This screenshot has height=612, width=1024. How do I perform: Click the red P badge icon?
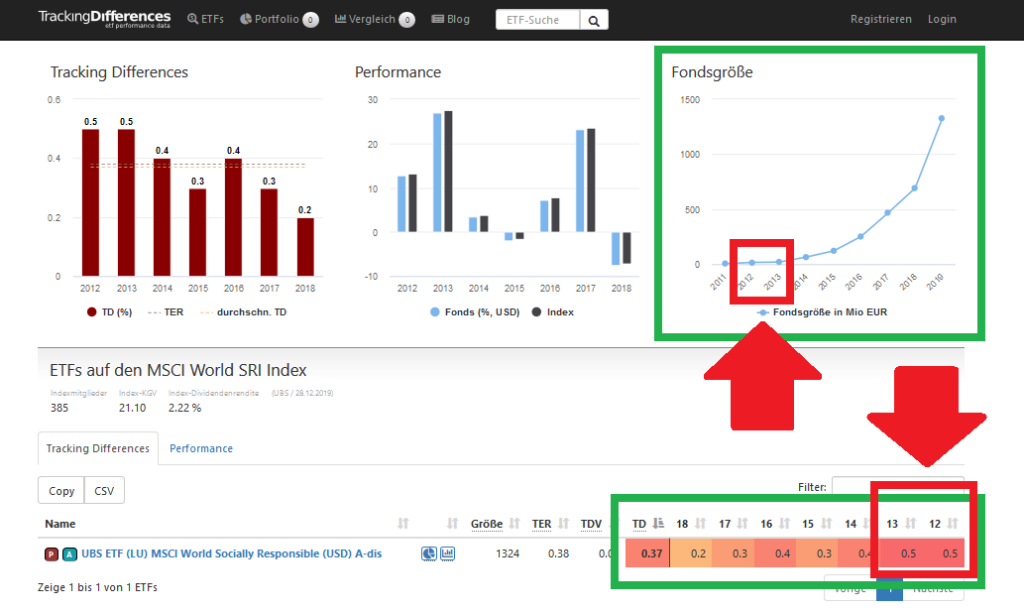point(51,554)
